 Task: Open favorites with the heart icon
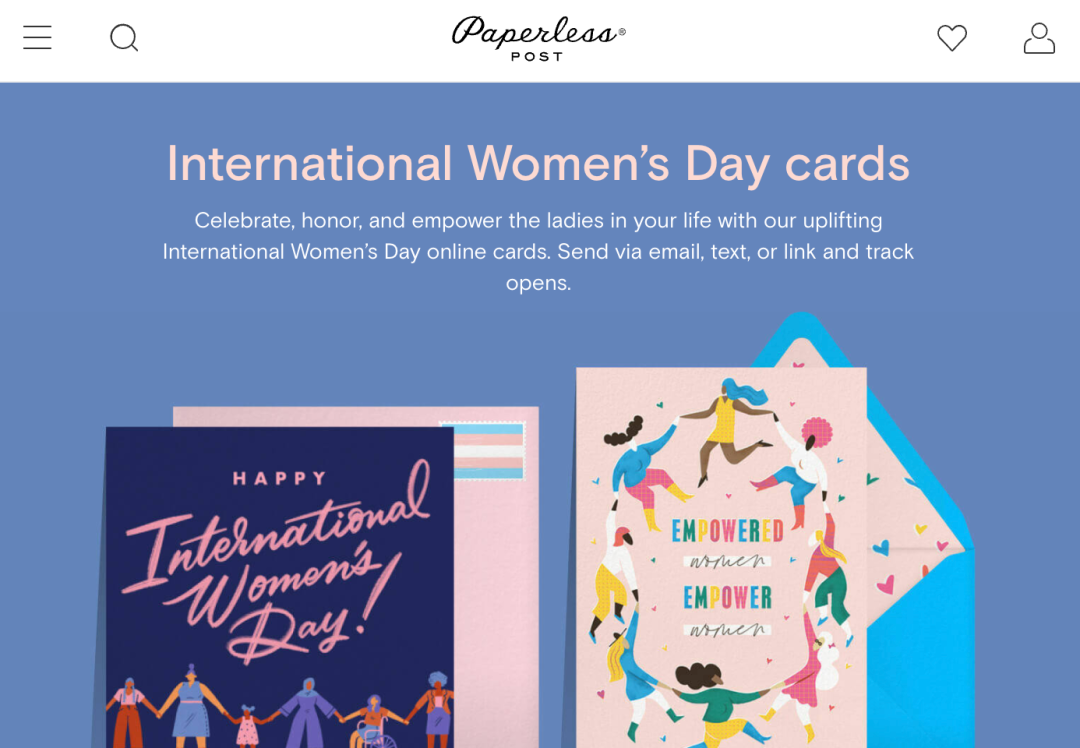(952, 38)
